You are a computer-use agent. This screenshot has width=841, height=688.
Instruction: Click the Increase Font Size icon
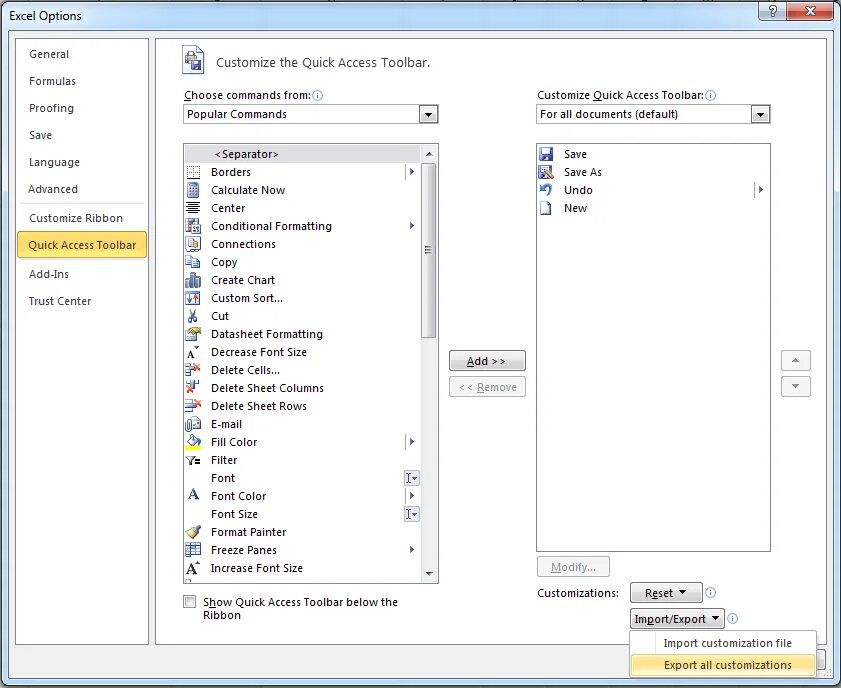point(193,568)
